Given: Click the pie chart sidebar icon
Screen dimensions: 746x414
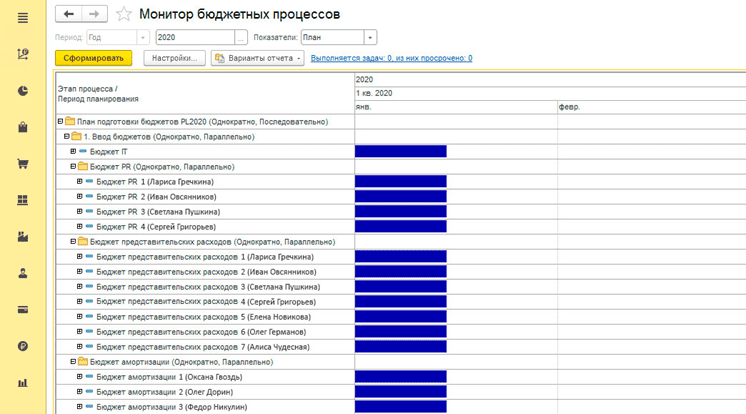Looking at the screenshot, I should click(23, 91).
